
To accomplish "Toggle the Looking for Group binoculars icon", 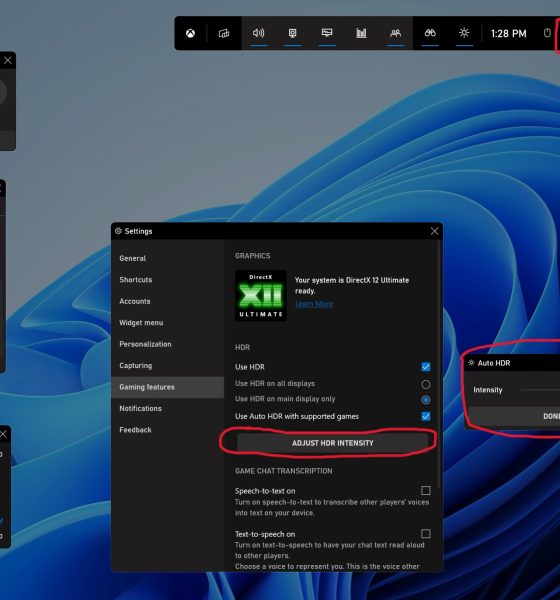I will 430,33.
